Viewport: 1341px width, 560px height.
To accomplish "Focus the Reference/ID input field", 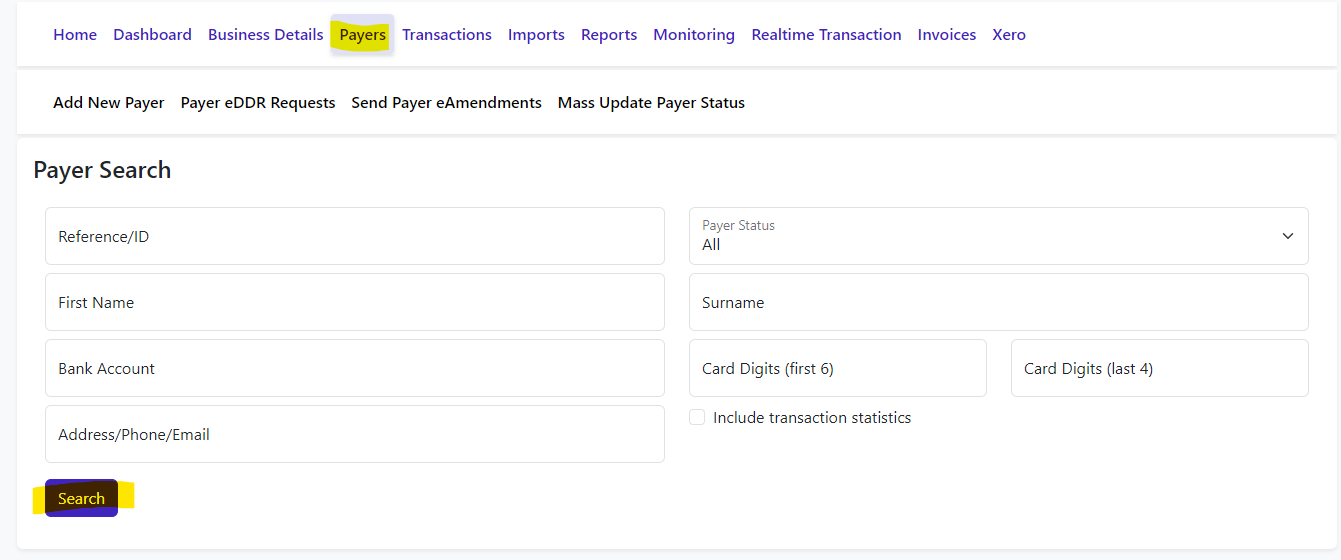I will pos(355,236).
